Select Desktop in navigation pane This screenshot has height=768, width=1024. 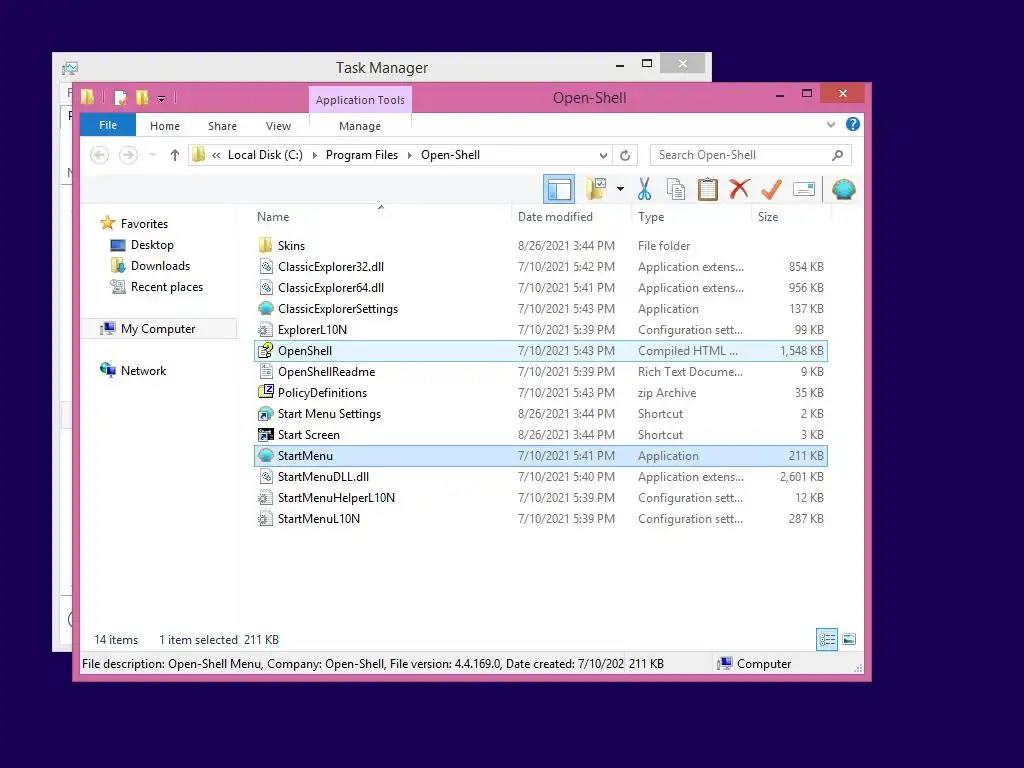click(152, 245)
